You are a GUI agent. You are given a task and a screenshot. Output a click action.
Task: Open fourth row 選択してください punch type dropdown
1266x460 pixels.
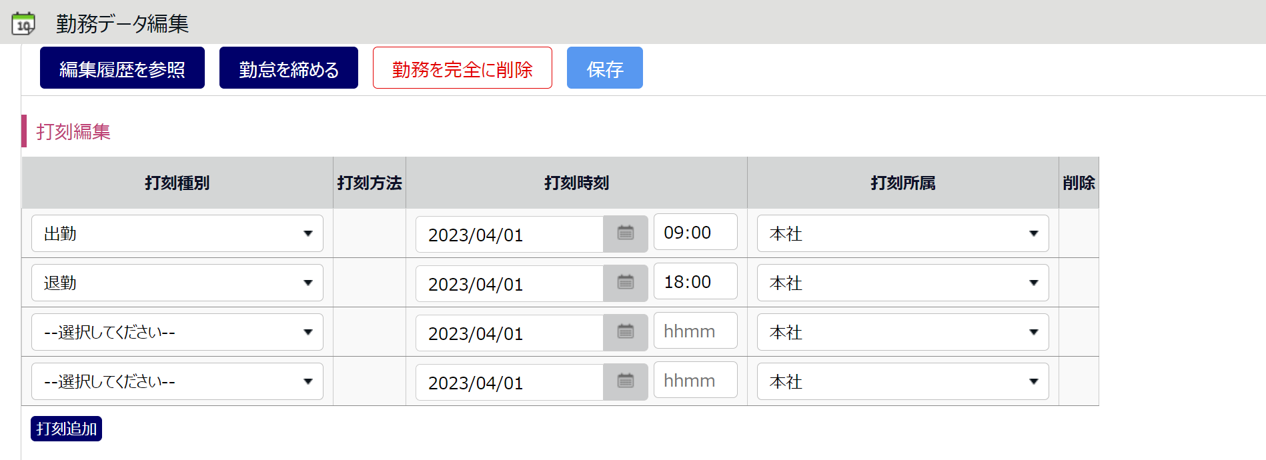[177, 381]
